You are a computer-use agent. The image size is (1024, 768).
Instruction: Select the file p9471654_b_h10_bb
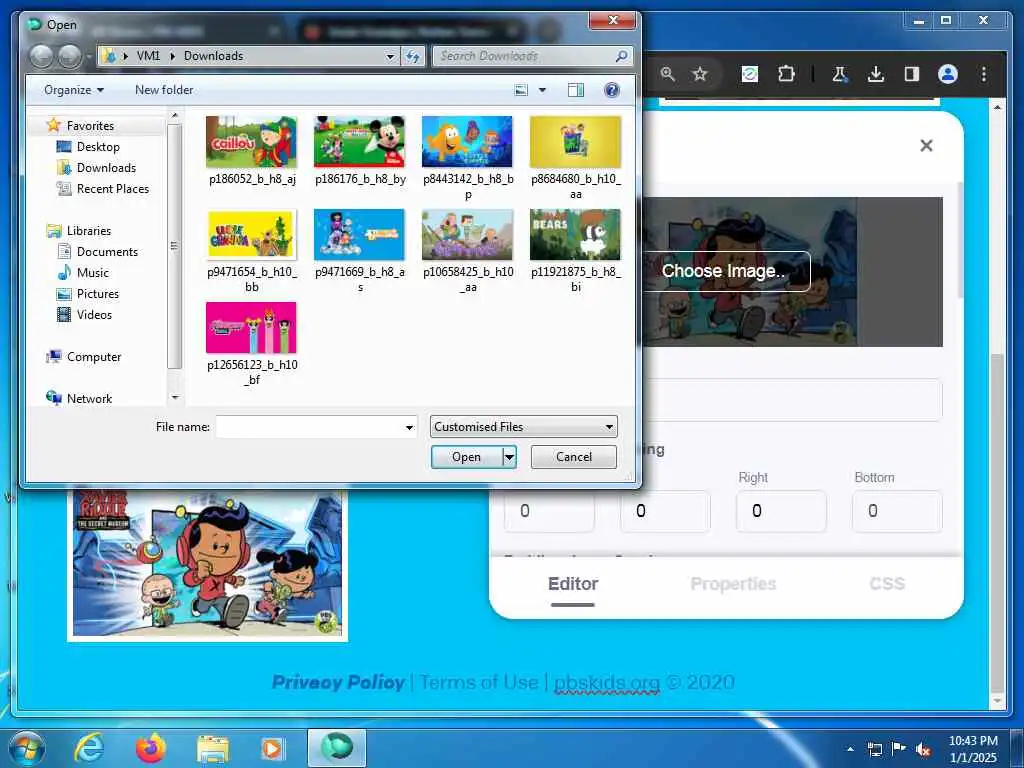click(251, 251)
